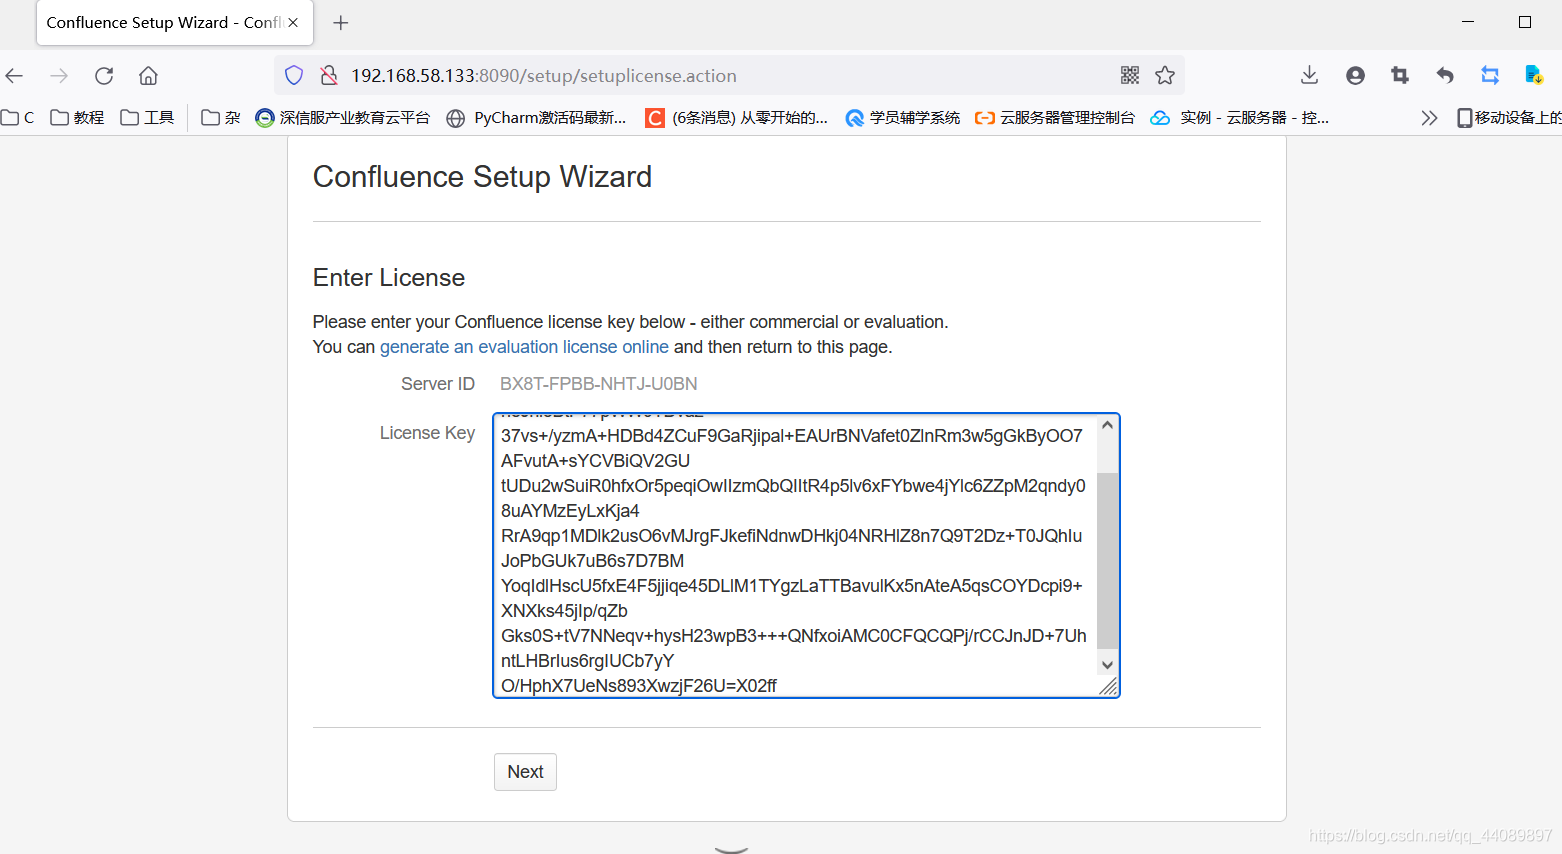Click the blue sync arrows toolbar icon
The image size is (1562, 854).
coord(1490,75)
